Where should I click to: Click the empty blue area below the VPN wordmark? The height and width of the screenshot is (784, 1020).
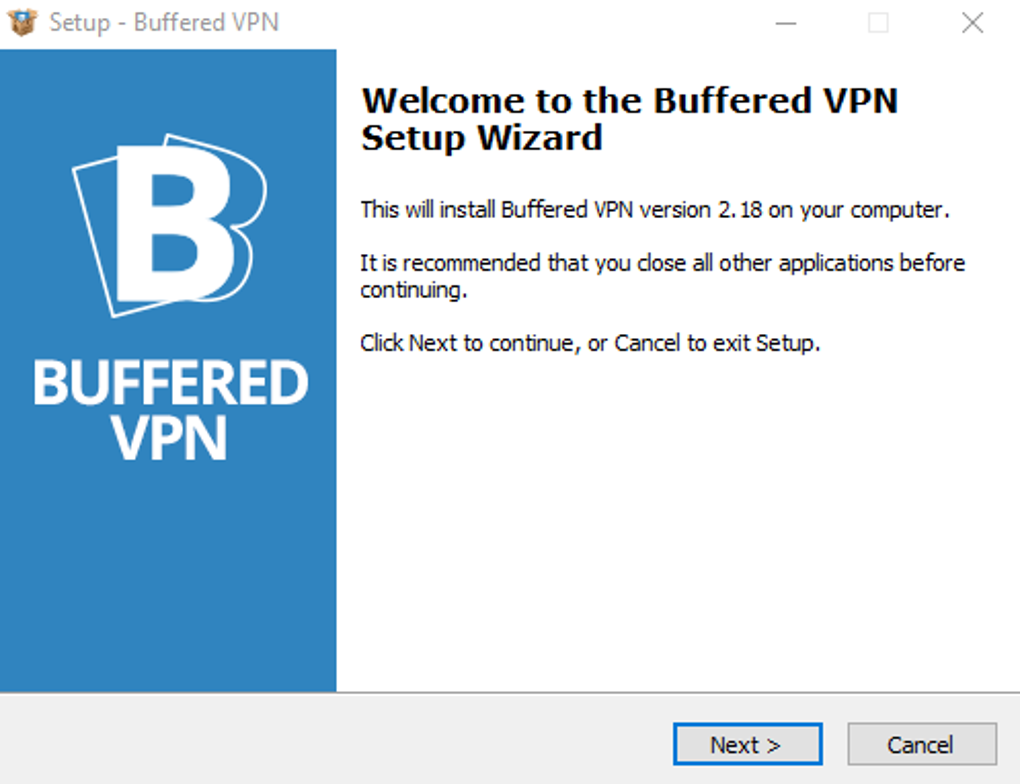tap(168, 580)
